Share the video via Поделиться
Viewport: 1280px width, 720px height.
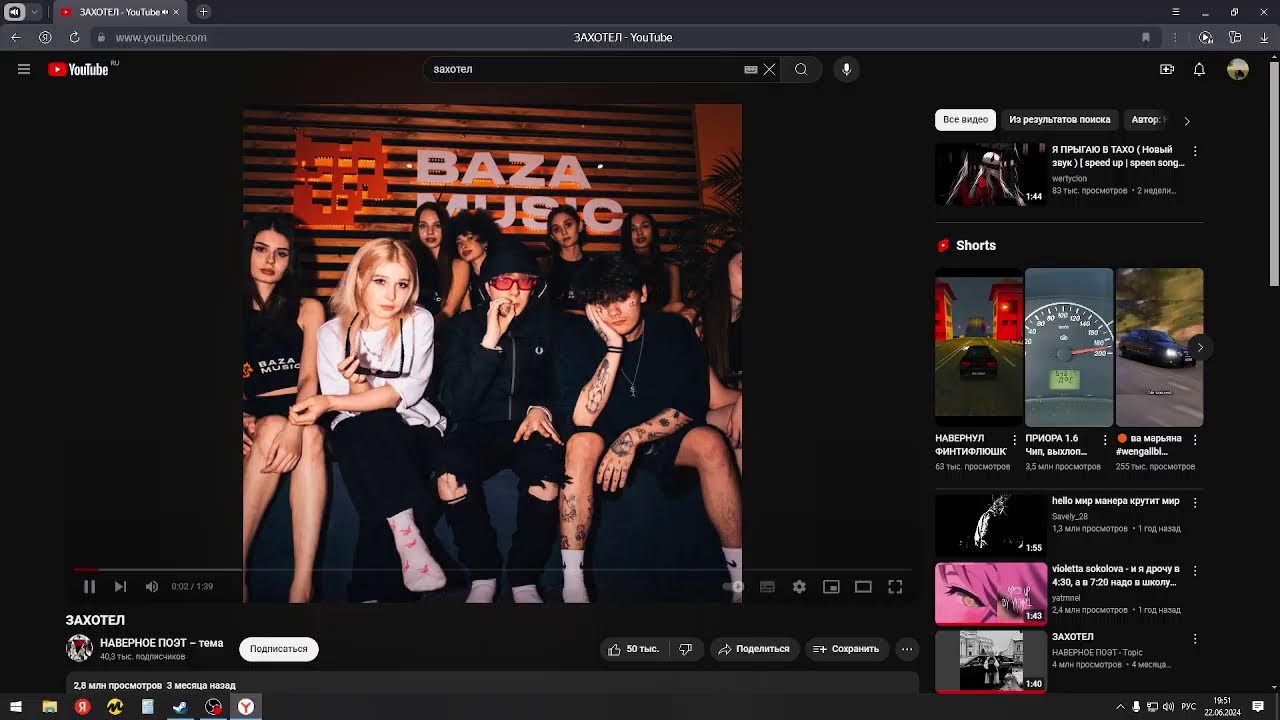pos(754,649)
